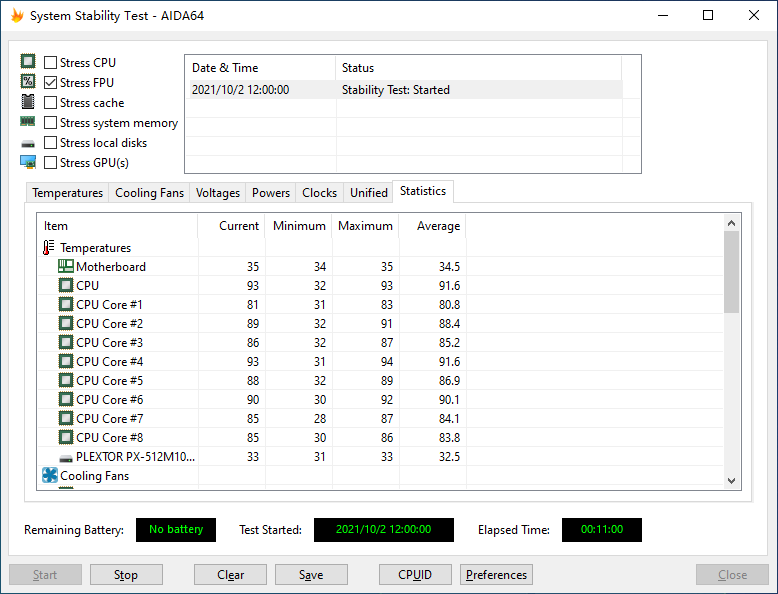Uncheck the Stress FPU checkbox

point(50,82)
